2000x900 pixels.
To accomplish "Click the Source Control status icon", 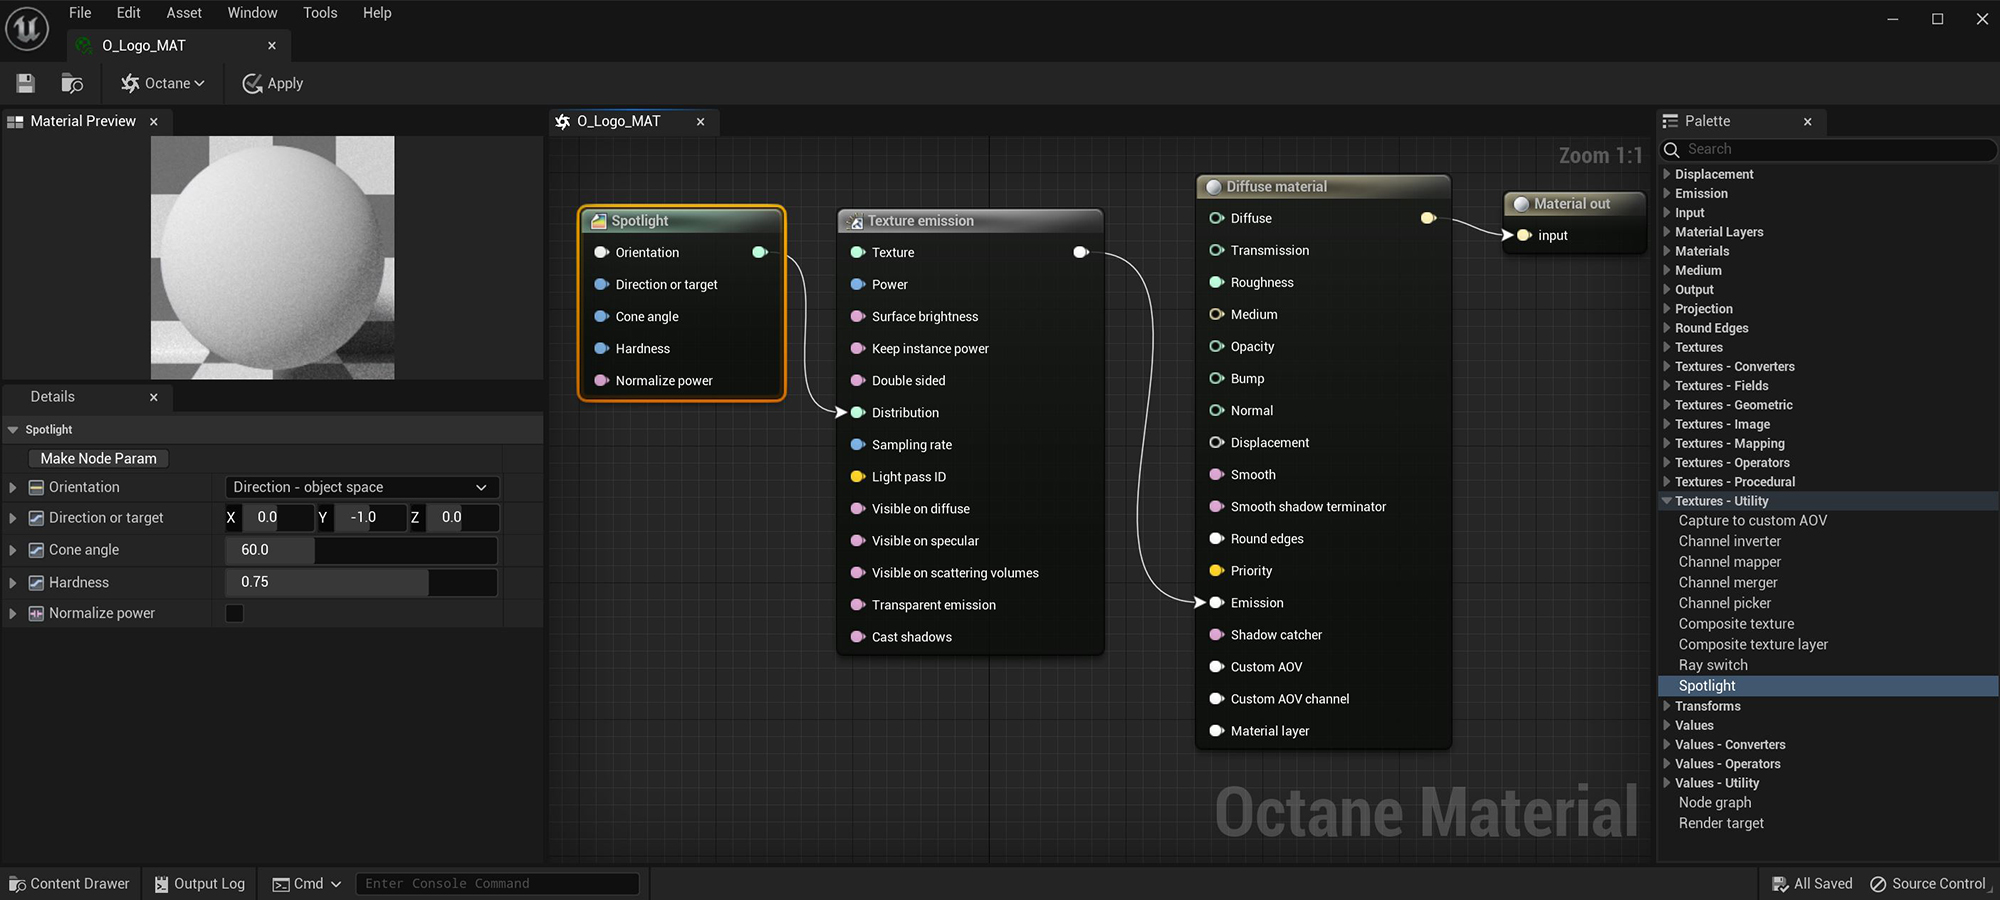I will pos(1878,884).
